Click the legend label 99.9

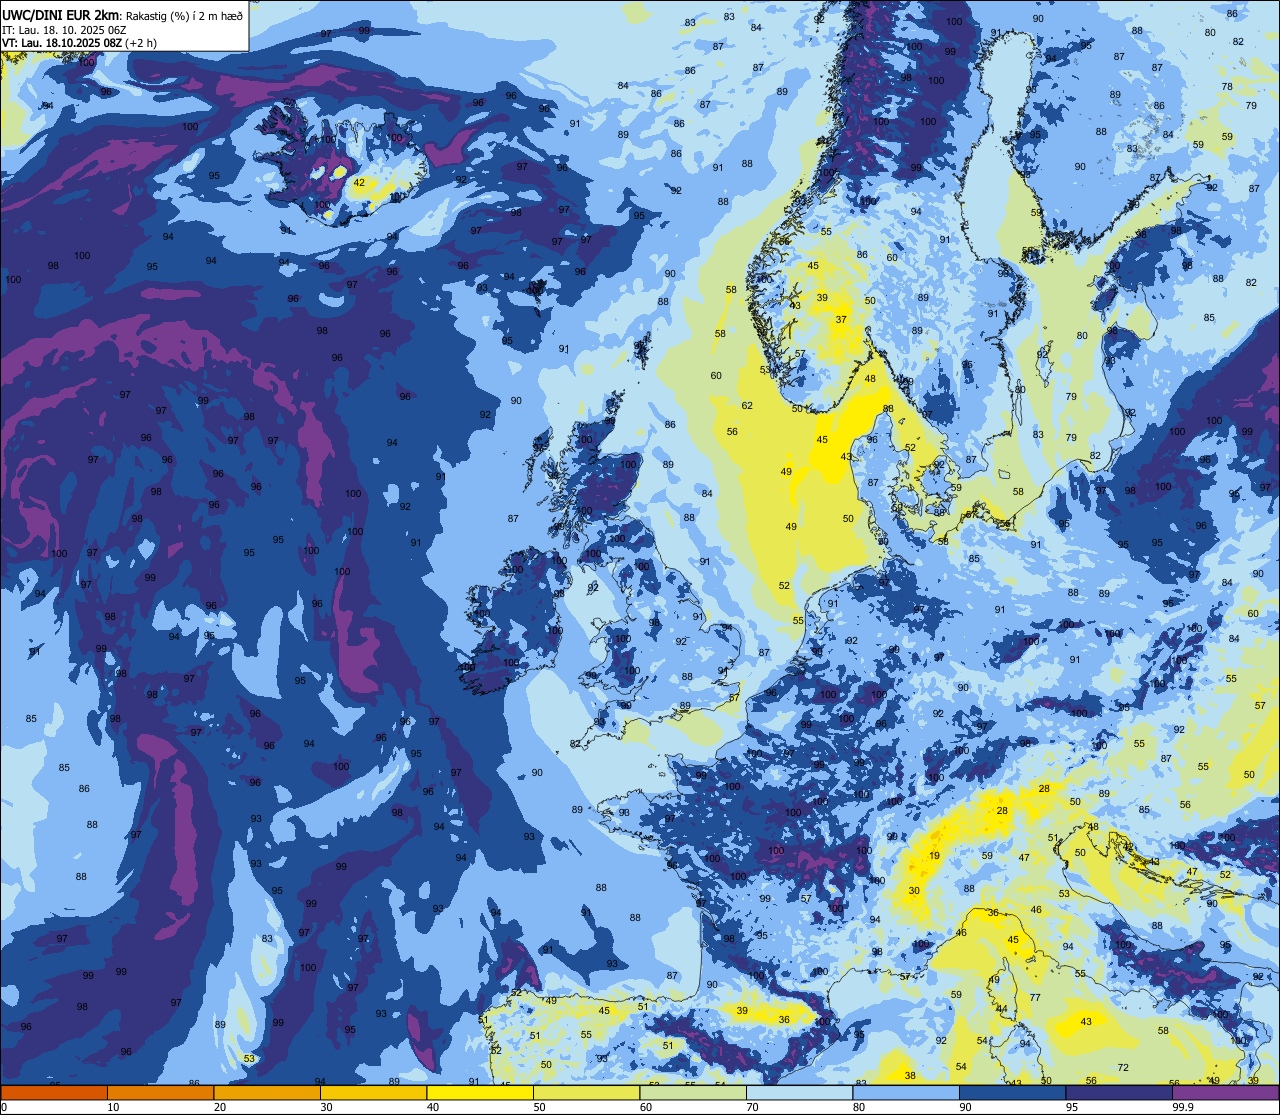(x=1183, y=1107)
